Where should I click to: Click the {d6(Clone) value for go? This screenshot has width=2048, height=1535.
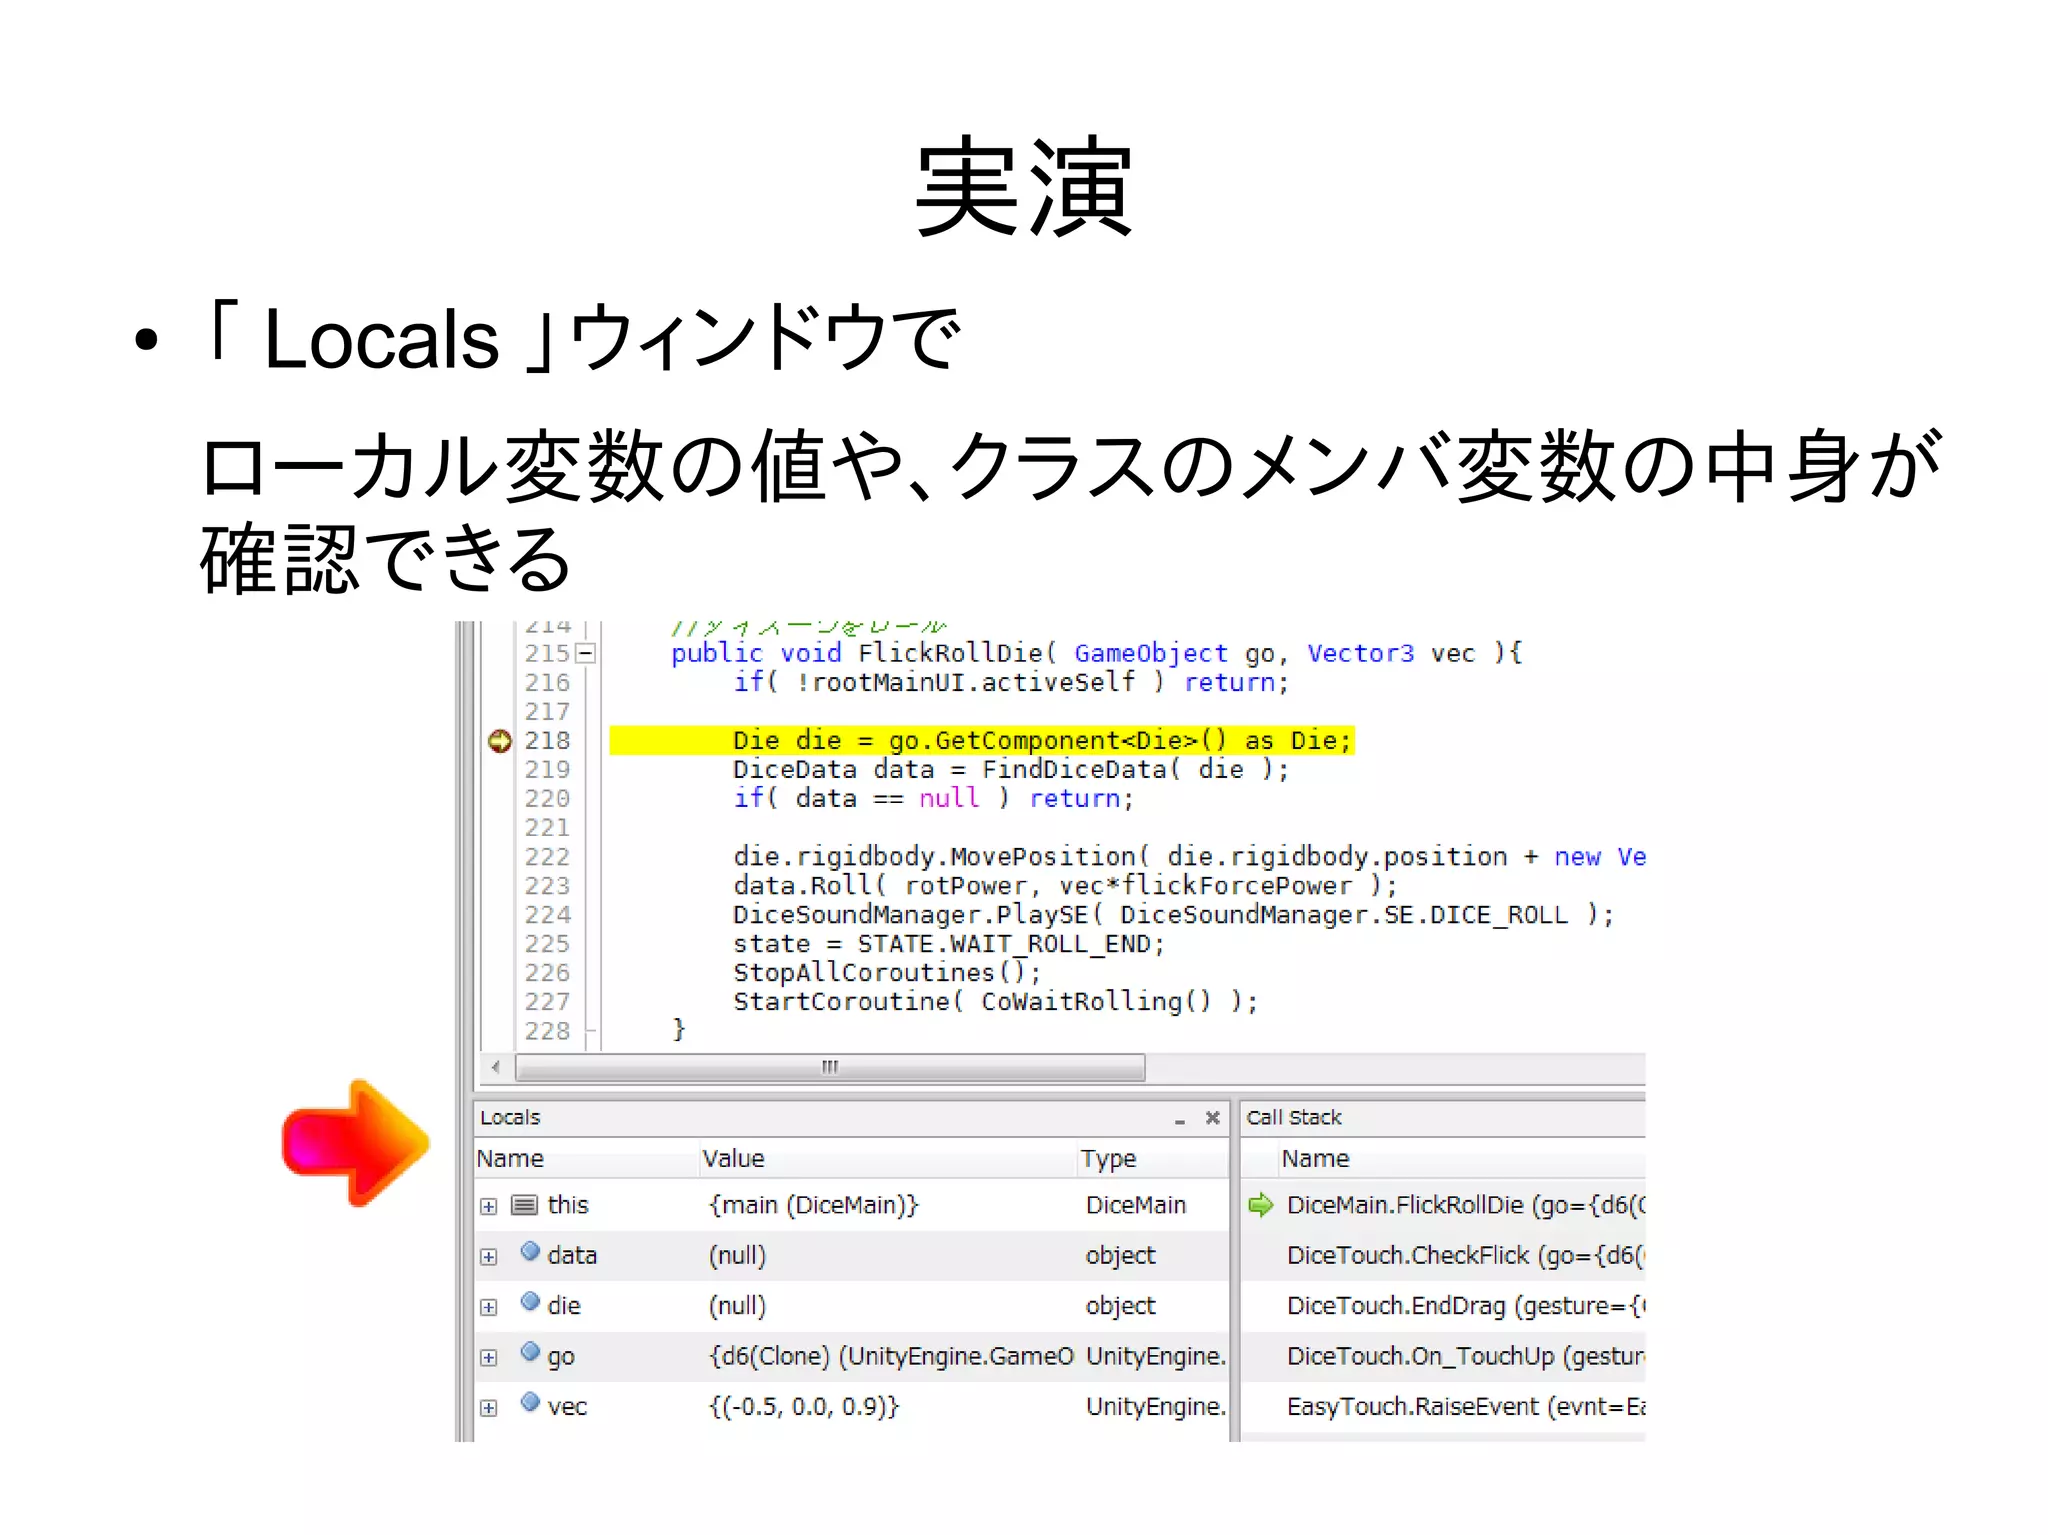coord(891,1356)
